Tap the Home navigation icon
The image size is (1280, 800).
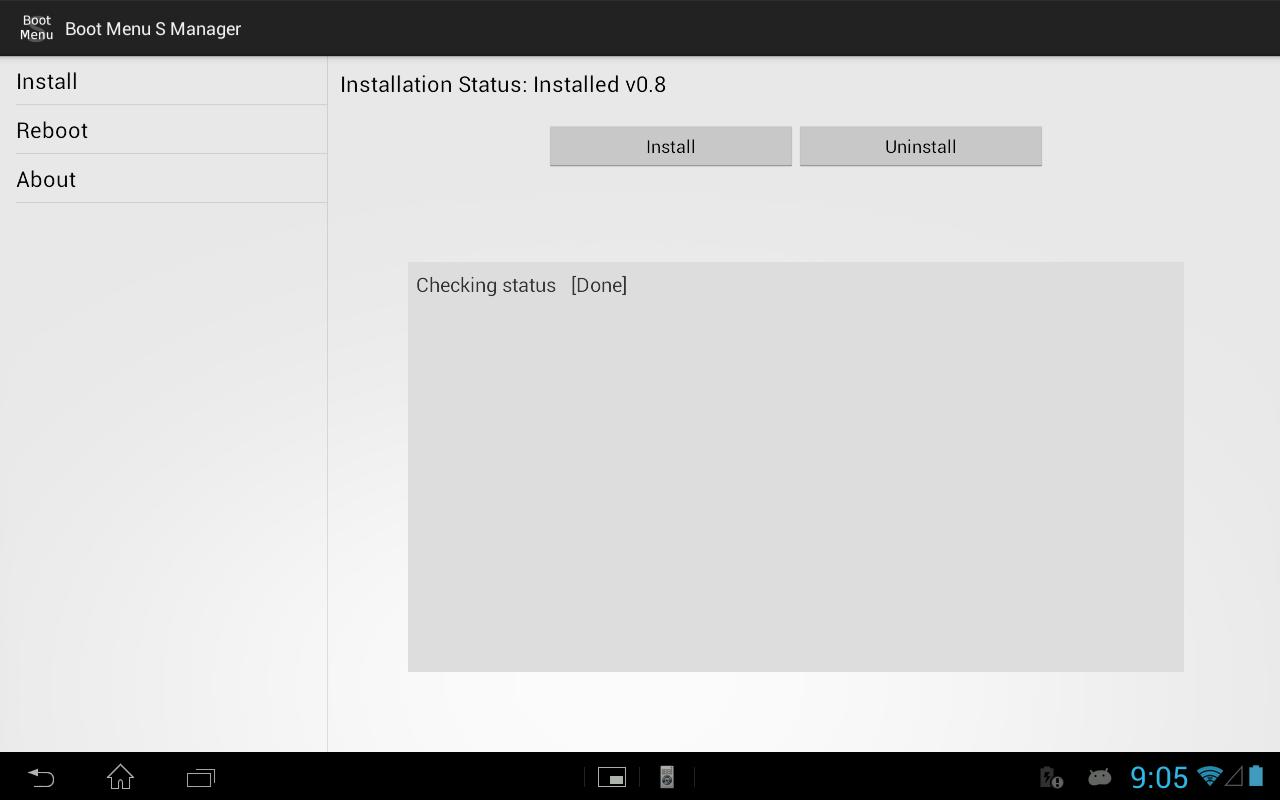pos(120,777)
